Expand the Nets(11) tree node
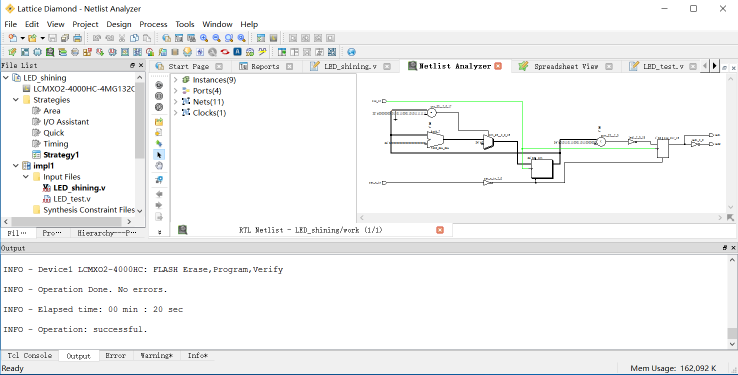The height and width of the screenshot is (375, 738). [176, 102]
